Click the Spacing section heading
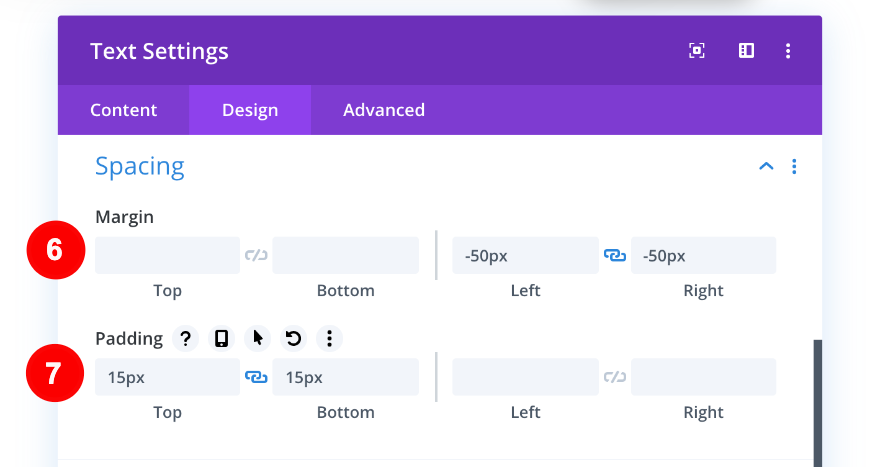This screenshot has height=467, width=880. pos(140,166)
